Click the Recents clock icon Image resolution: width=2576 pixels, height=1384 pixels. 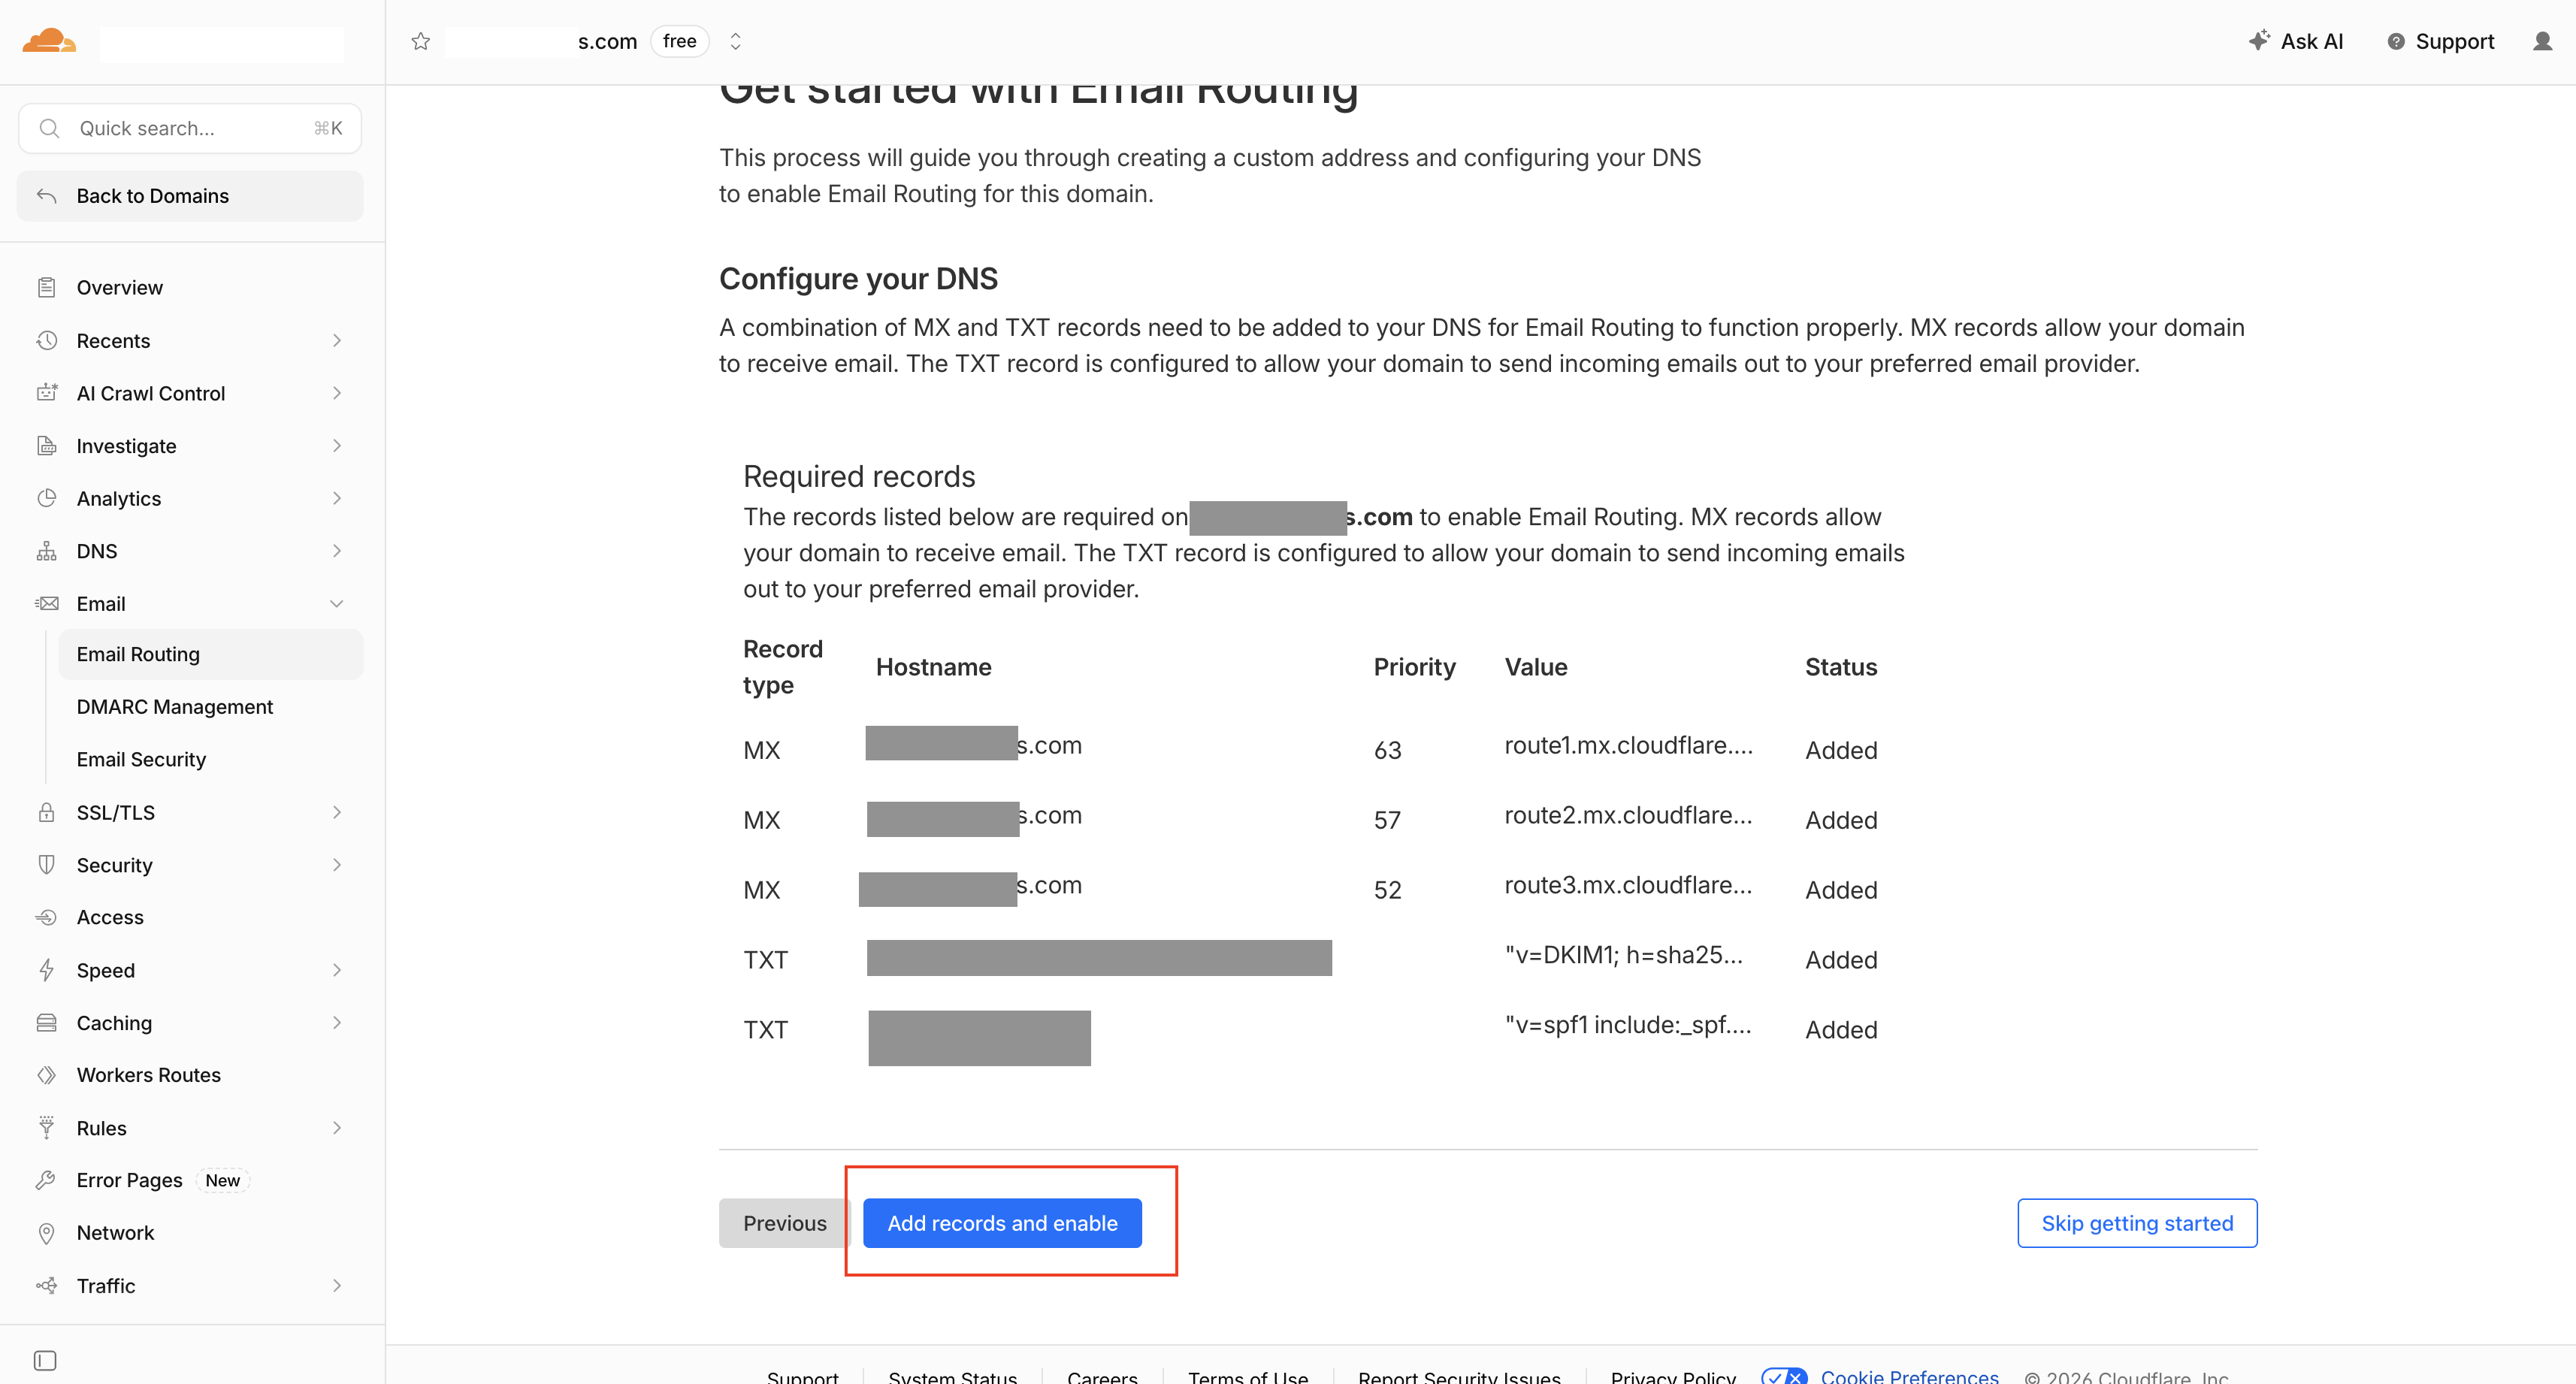click(x=46, y=340)
